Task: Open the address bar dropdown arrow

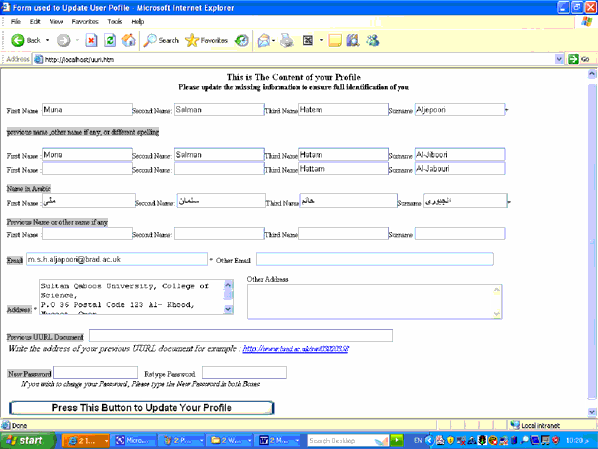Action: coord(559,59)
